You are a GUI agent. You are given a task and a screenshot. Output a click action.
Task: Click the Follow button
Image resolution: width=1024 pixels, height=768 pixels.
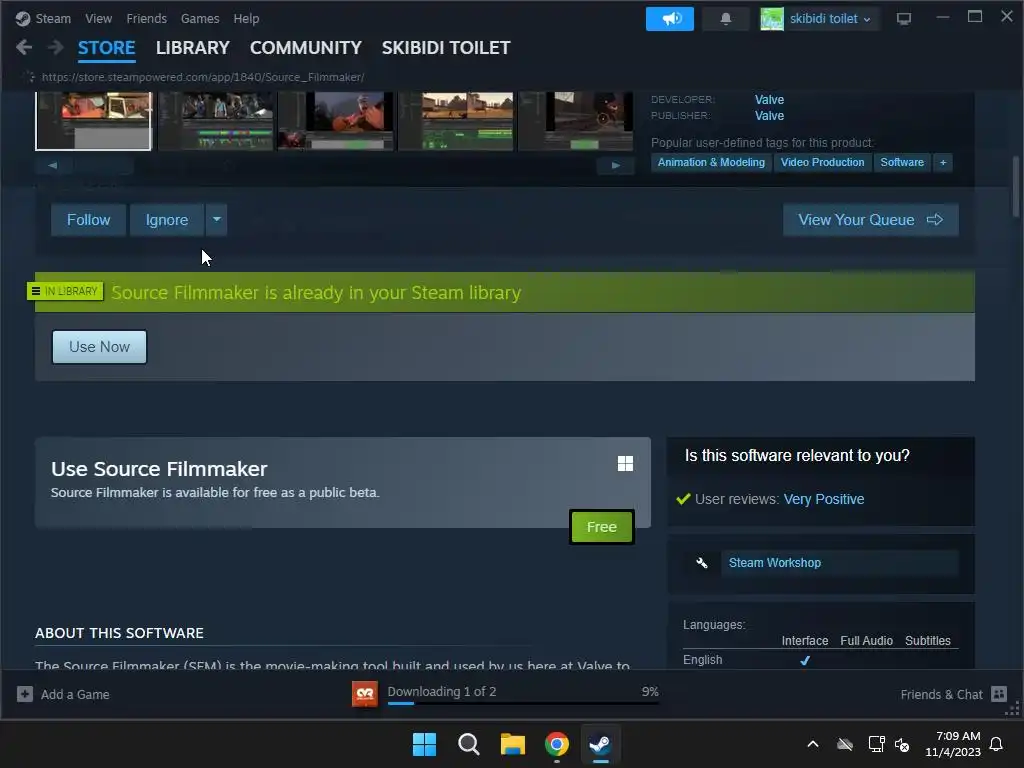coord(88,219)
